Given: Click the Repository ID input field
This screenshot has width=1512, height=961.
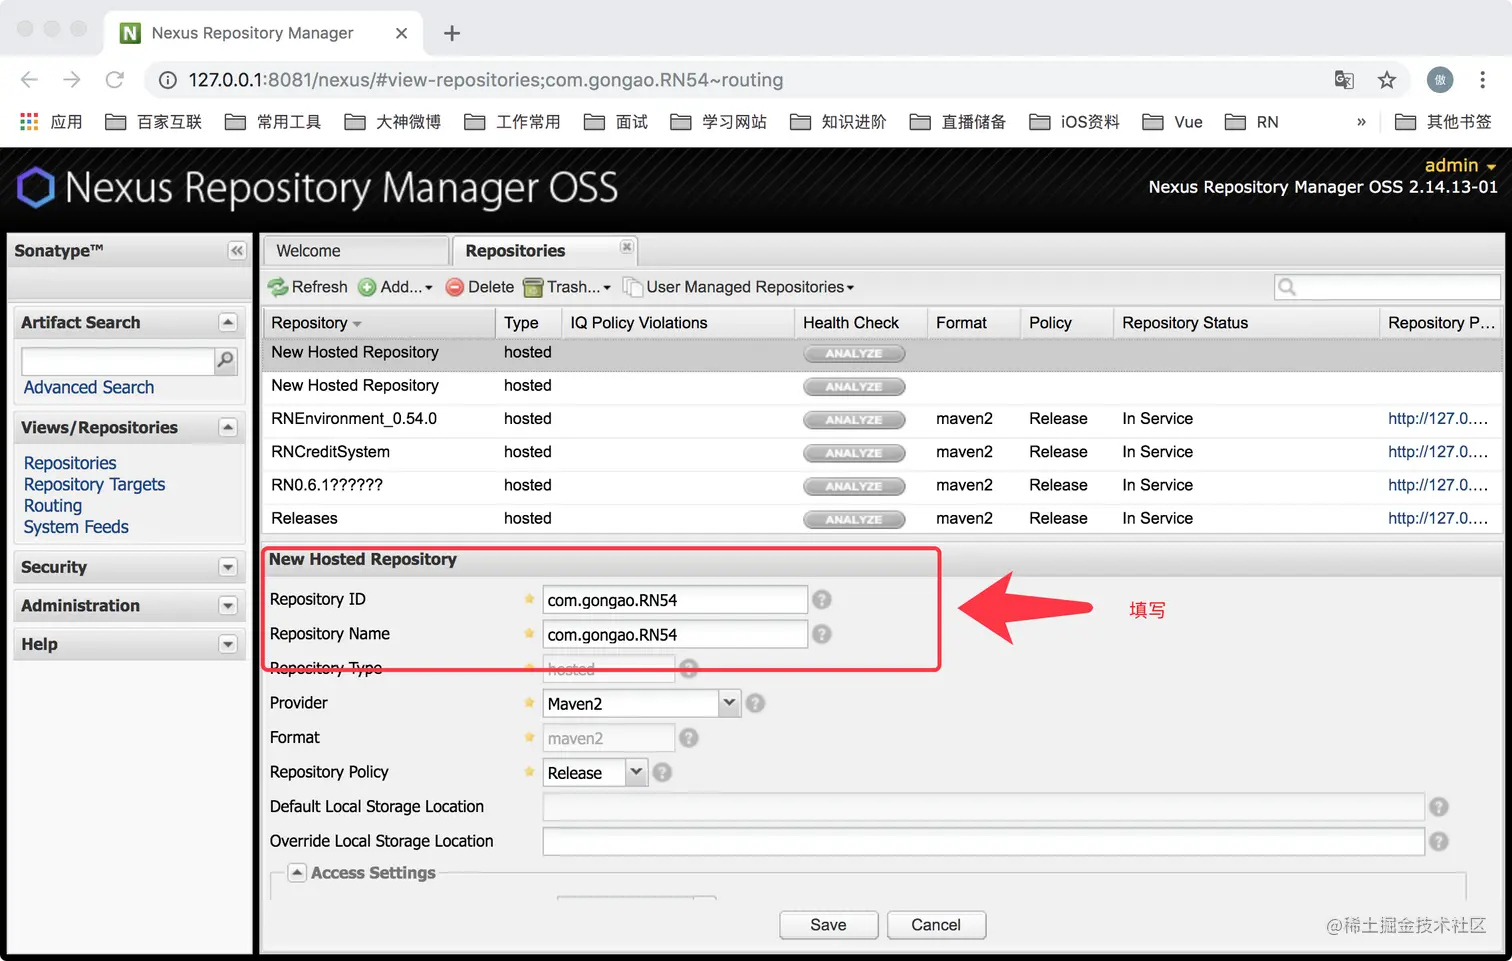Looking at the screenshot, I should [675, 600].
